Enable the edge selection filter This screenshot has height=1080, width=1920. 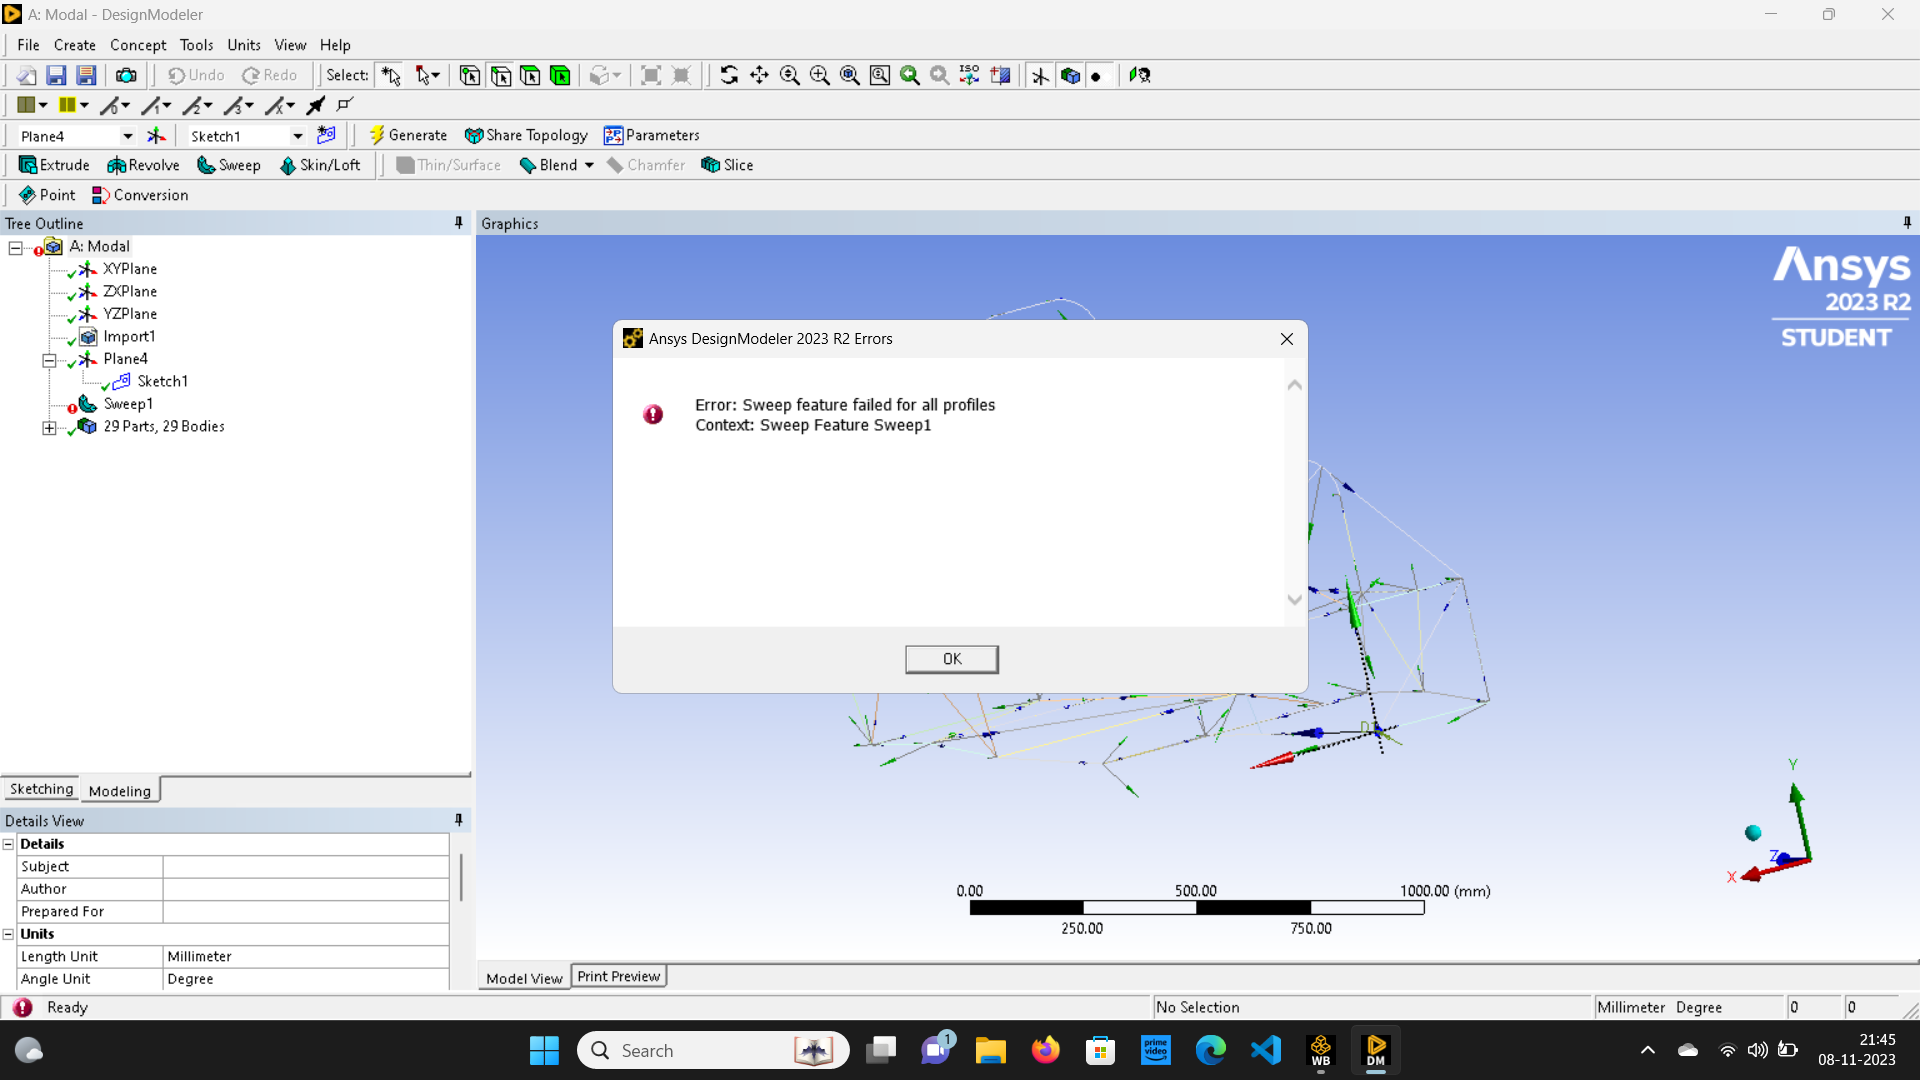pyautogui.click(x=500, y=75)
